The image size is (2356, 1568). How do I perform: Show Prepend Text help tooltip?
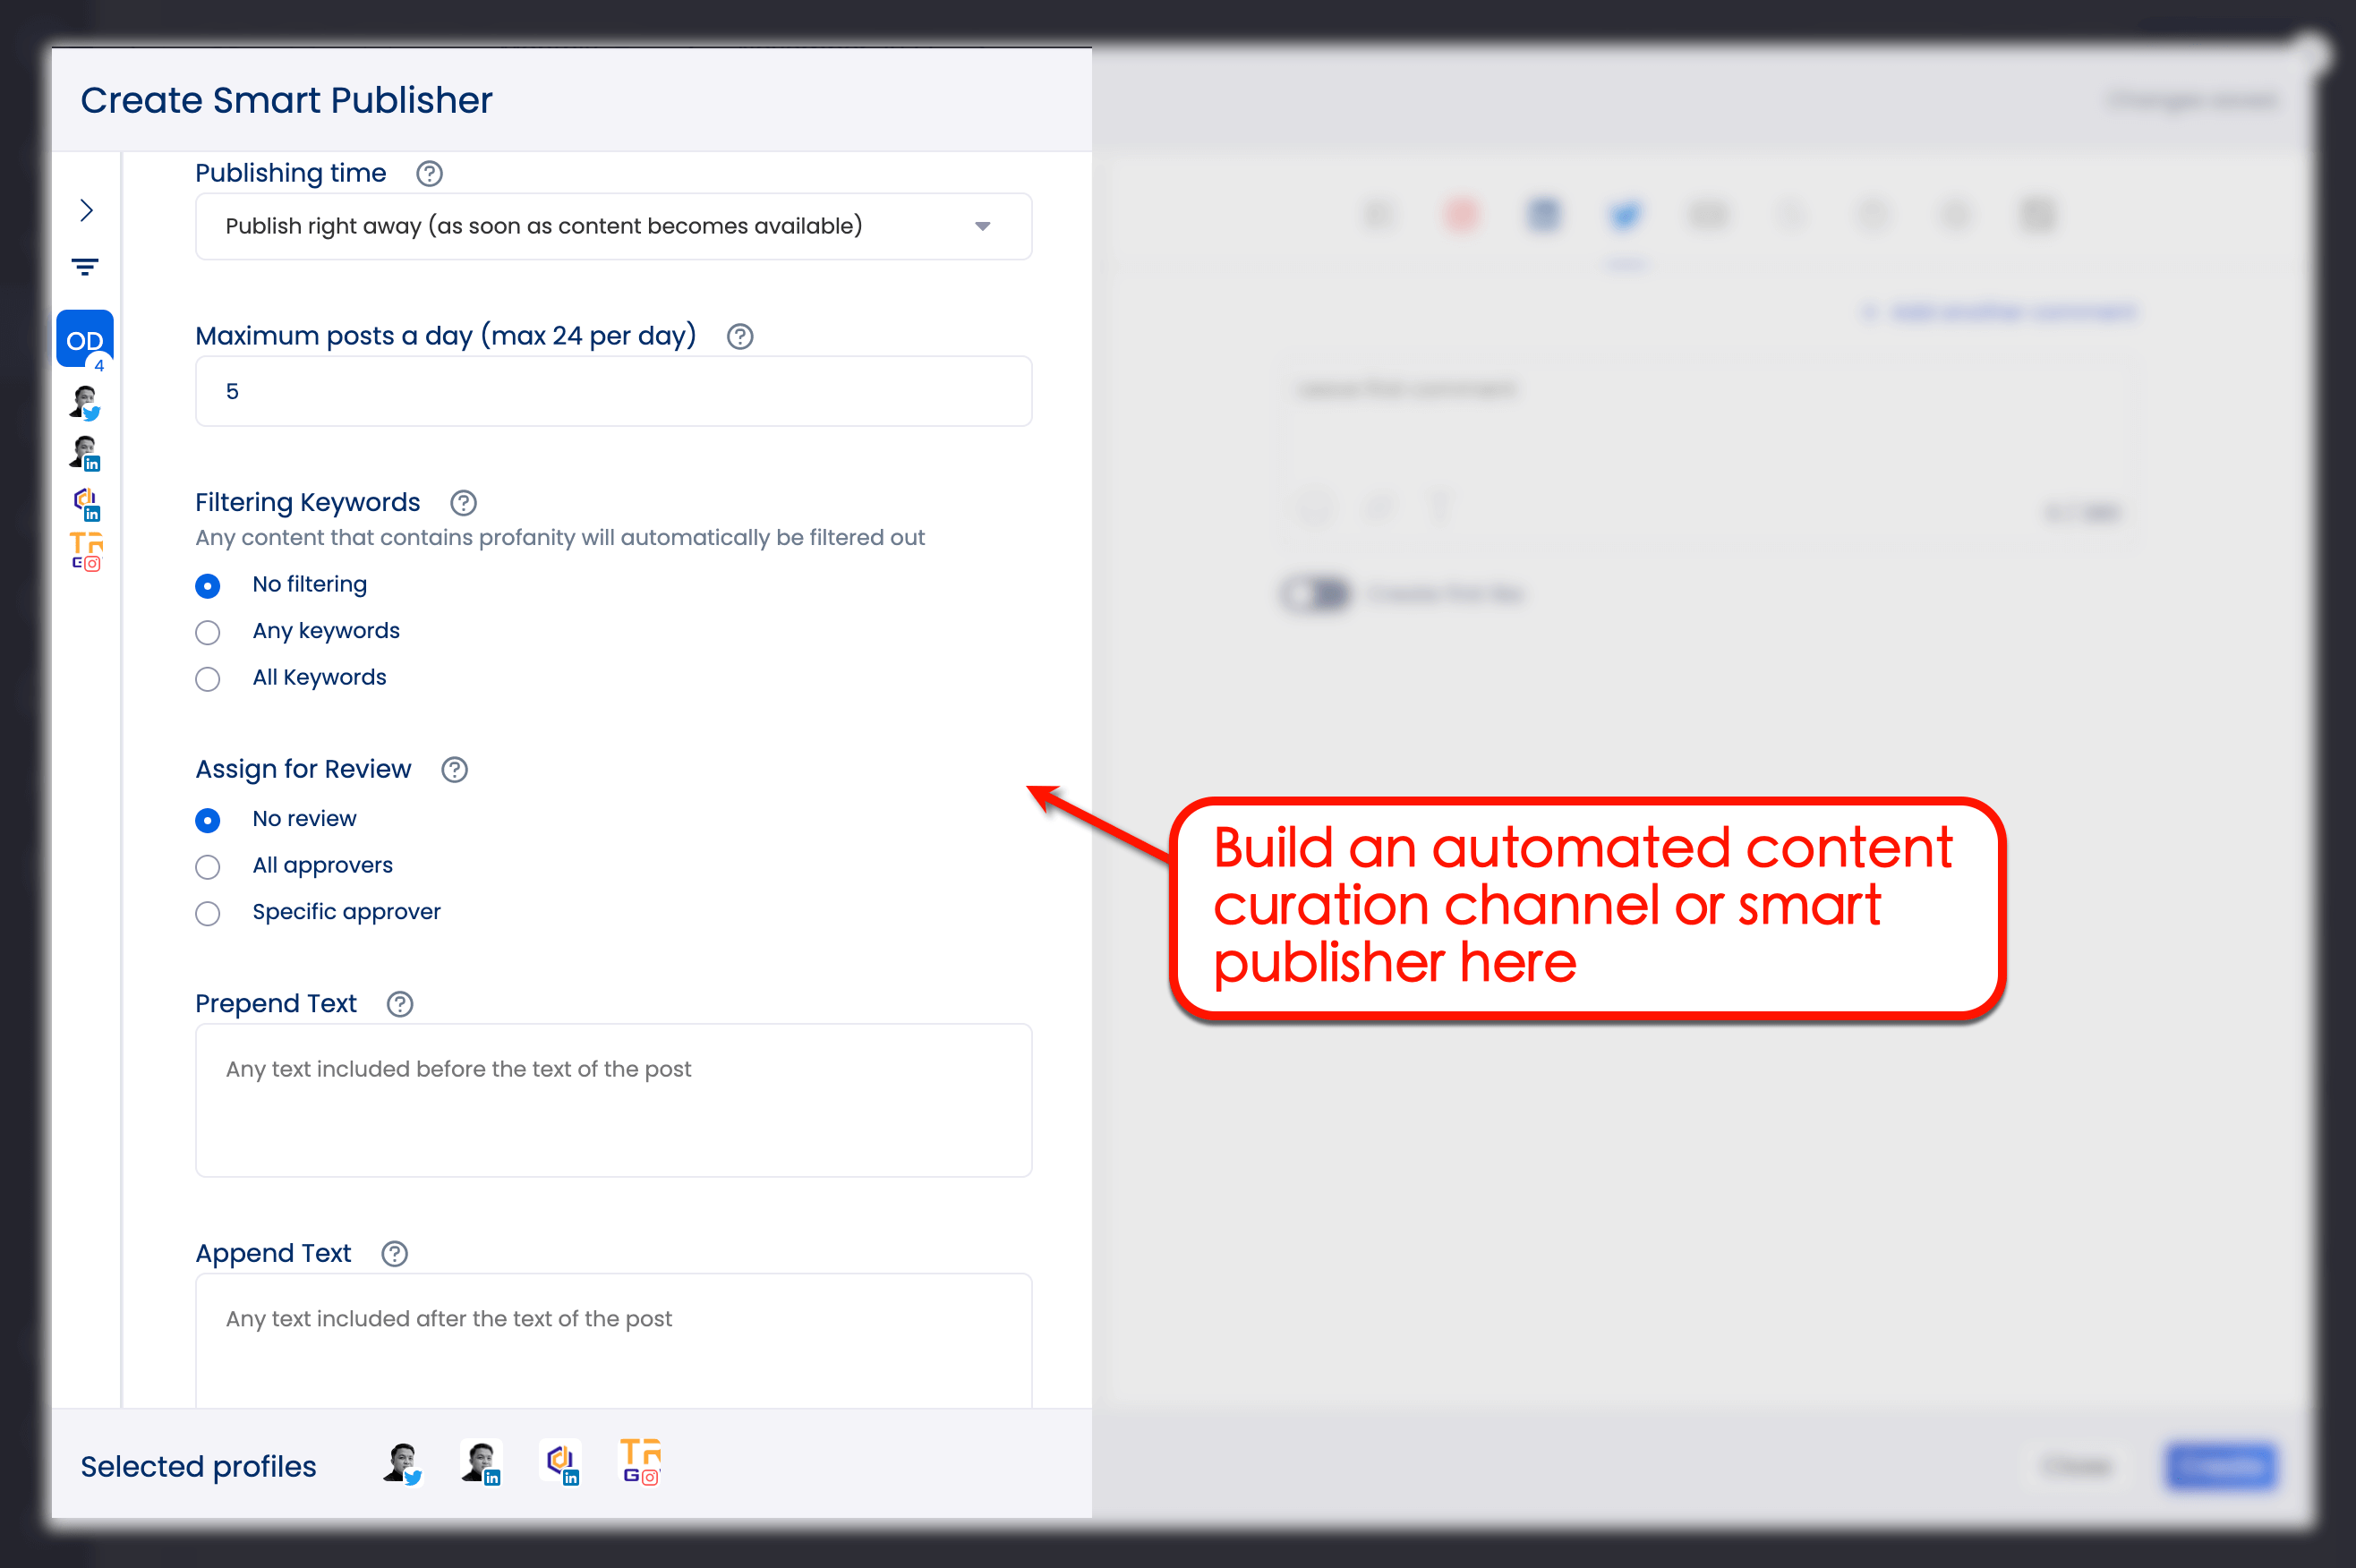(x=400, y=1004)
